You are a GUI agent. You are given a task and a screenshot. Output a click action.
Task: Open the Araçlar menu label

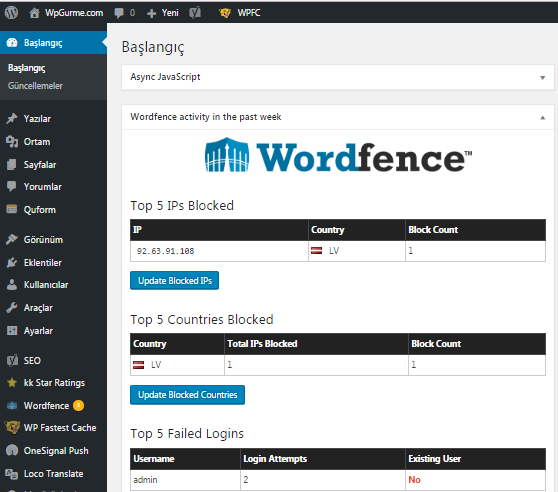click(x=38, y=308)
